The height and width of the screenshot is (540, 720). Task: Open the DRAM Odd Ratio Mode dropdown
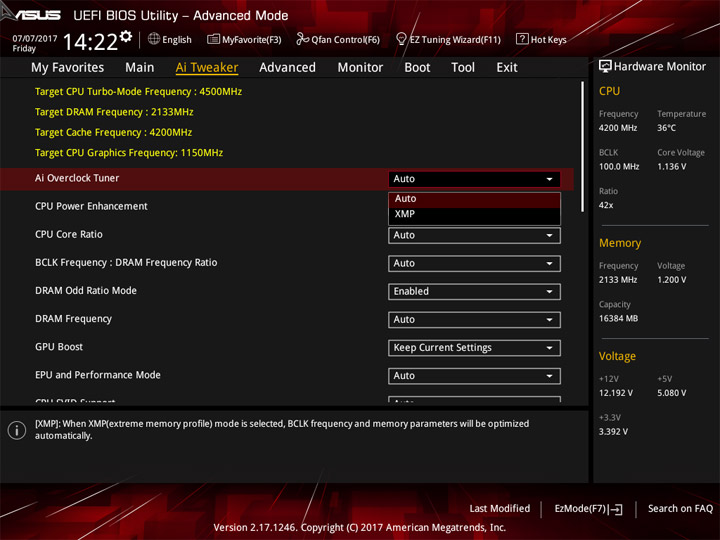click(474, 291)
